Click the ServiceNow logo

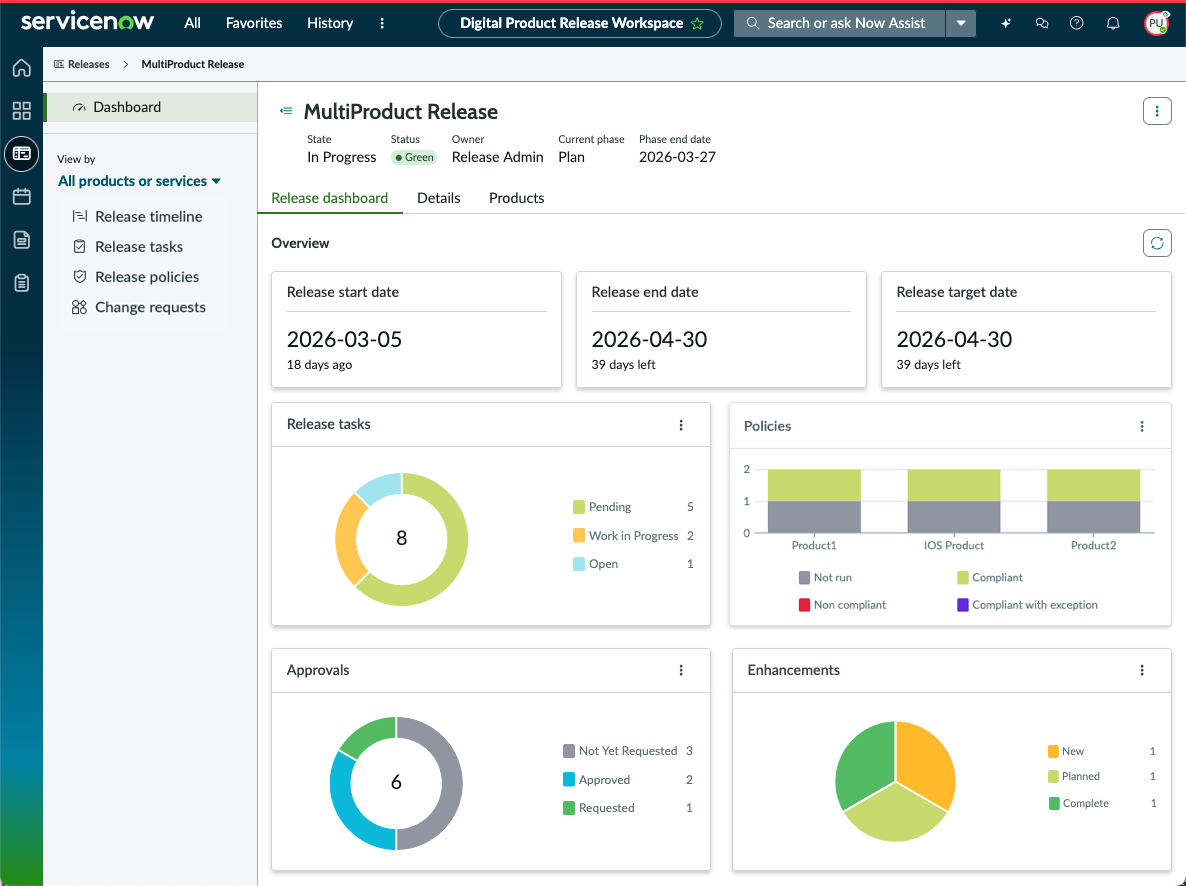point(88,22)
